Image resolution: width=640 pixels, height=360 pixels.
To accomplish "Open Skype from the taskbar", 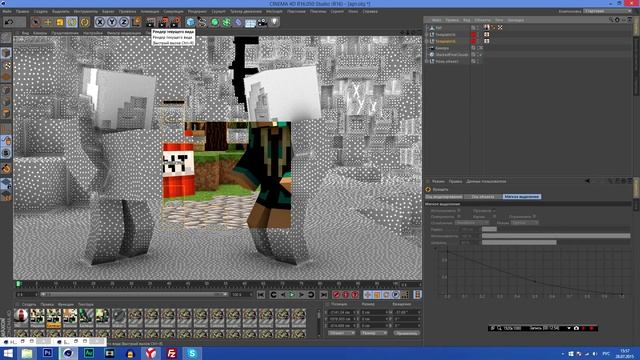I will (192, 353).
